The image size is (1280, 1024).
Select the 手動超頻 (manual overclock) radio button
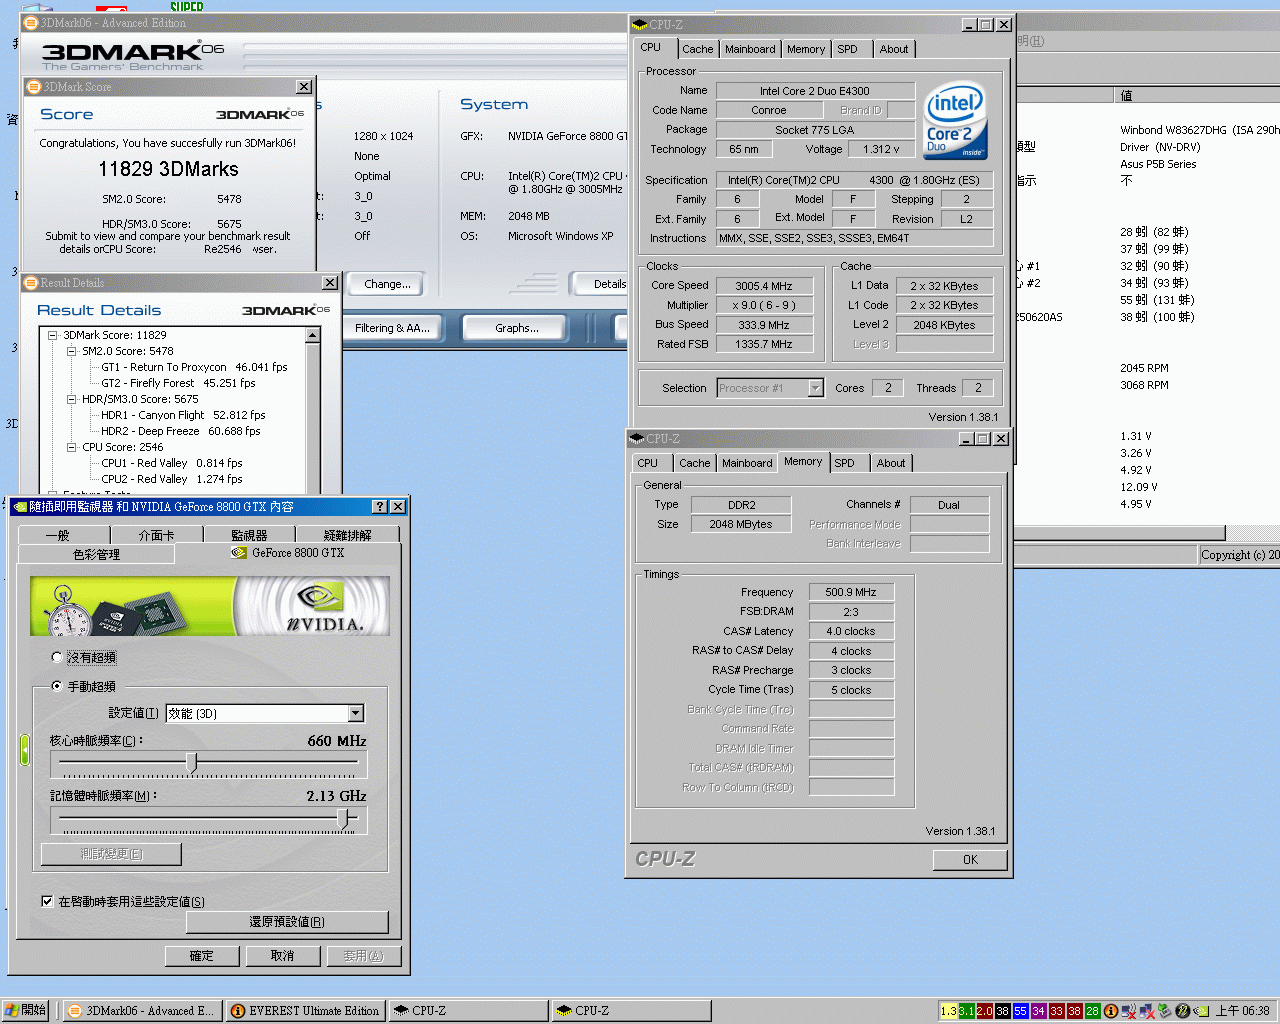57,686
